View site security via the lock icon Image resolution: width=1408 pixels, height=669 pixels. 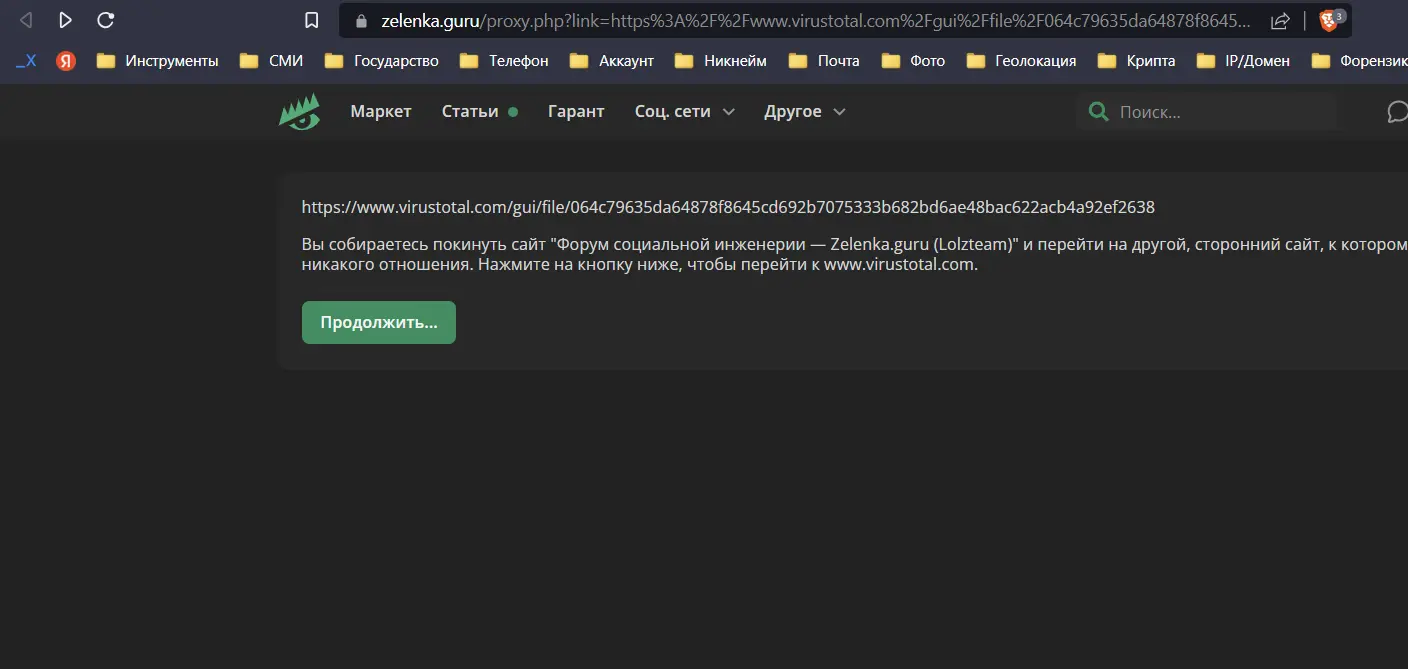tap(362, 21)
